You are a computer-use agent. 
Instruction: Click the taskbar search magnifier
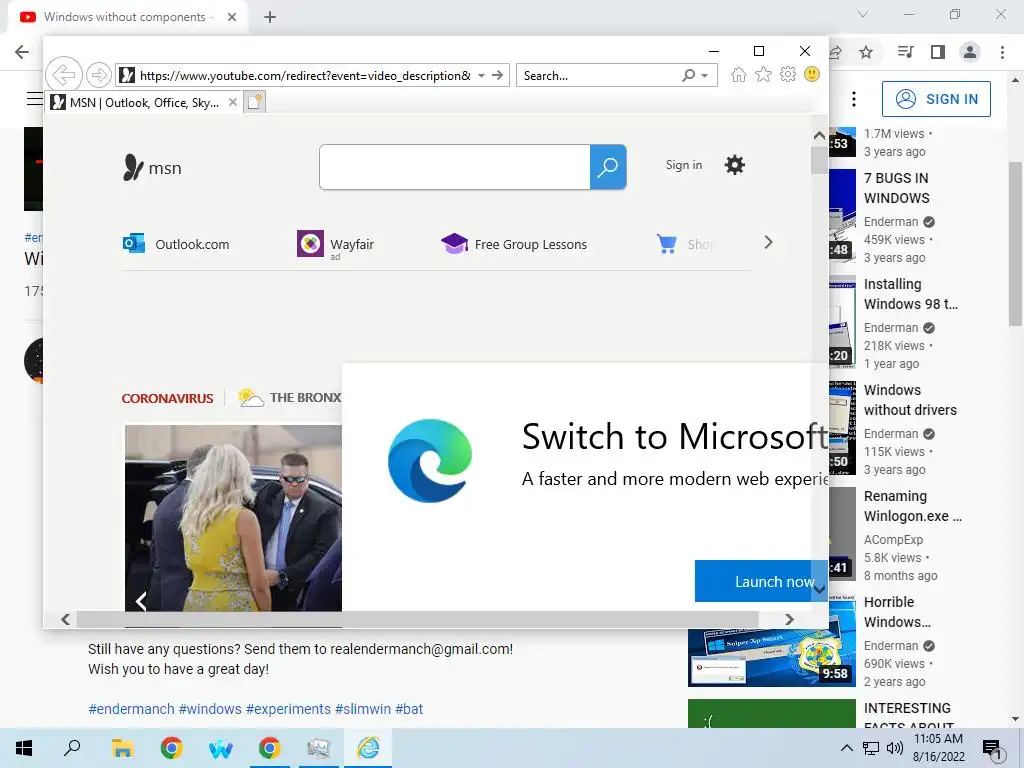pyautogui.click(x=72, y=747)
